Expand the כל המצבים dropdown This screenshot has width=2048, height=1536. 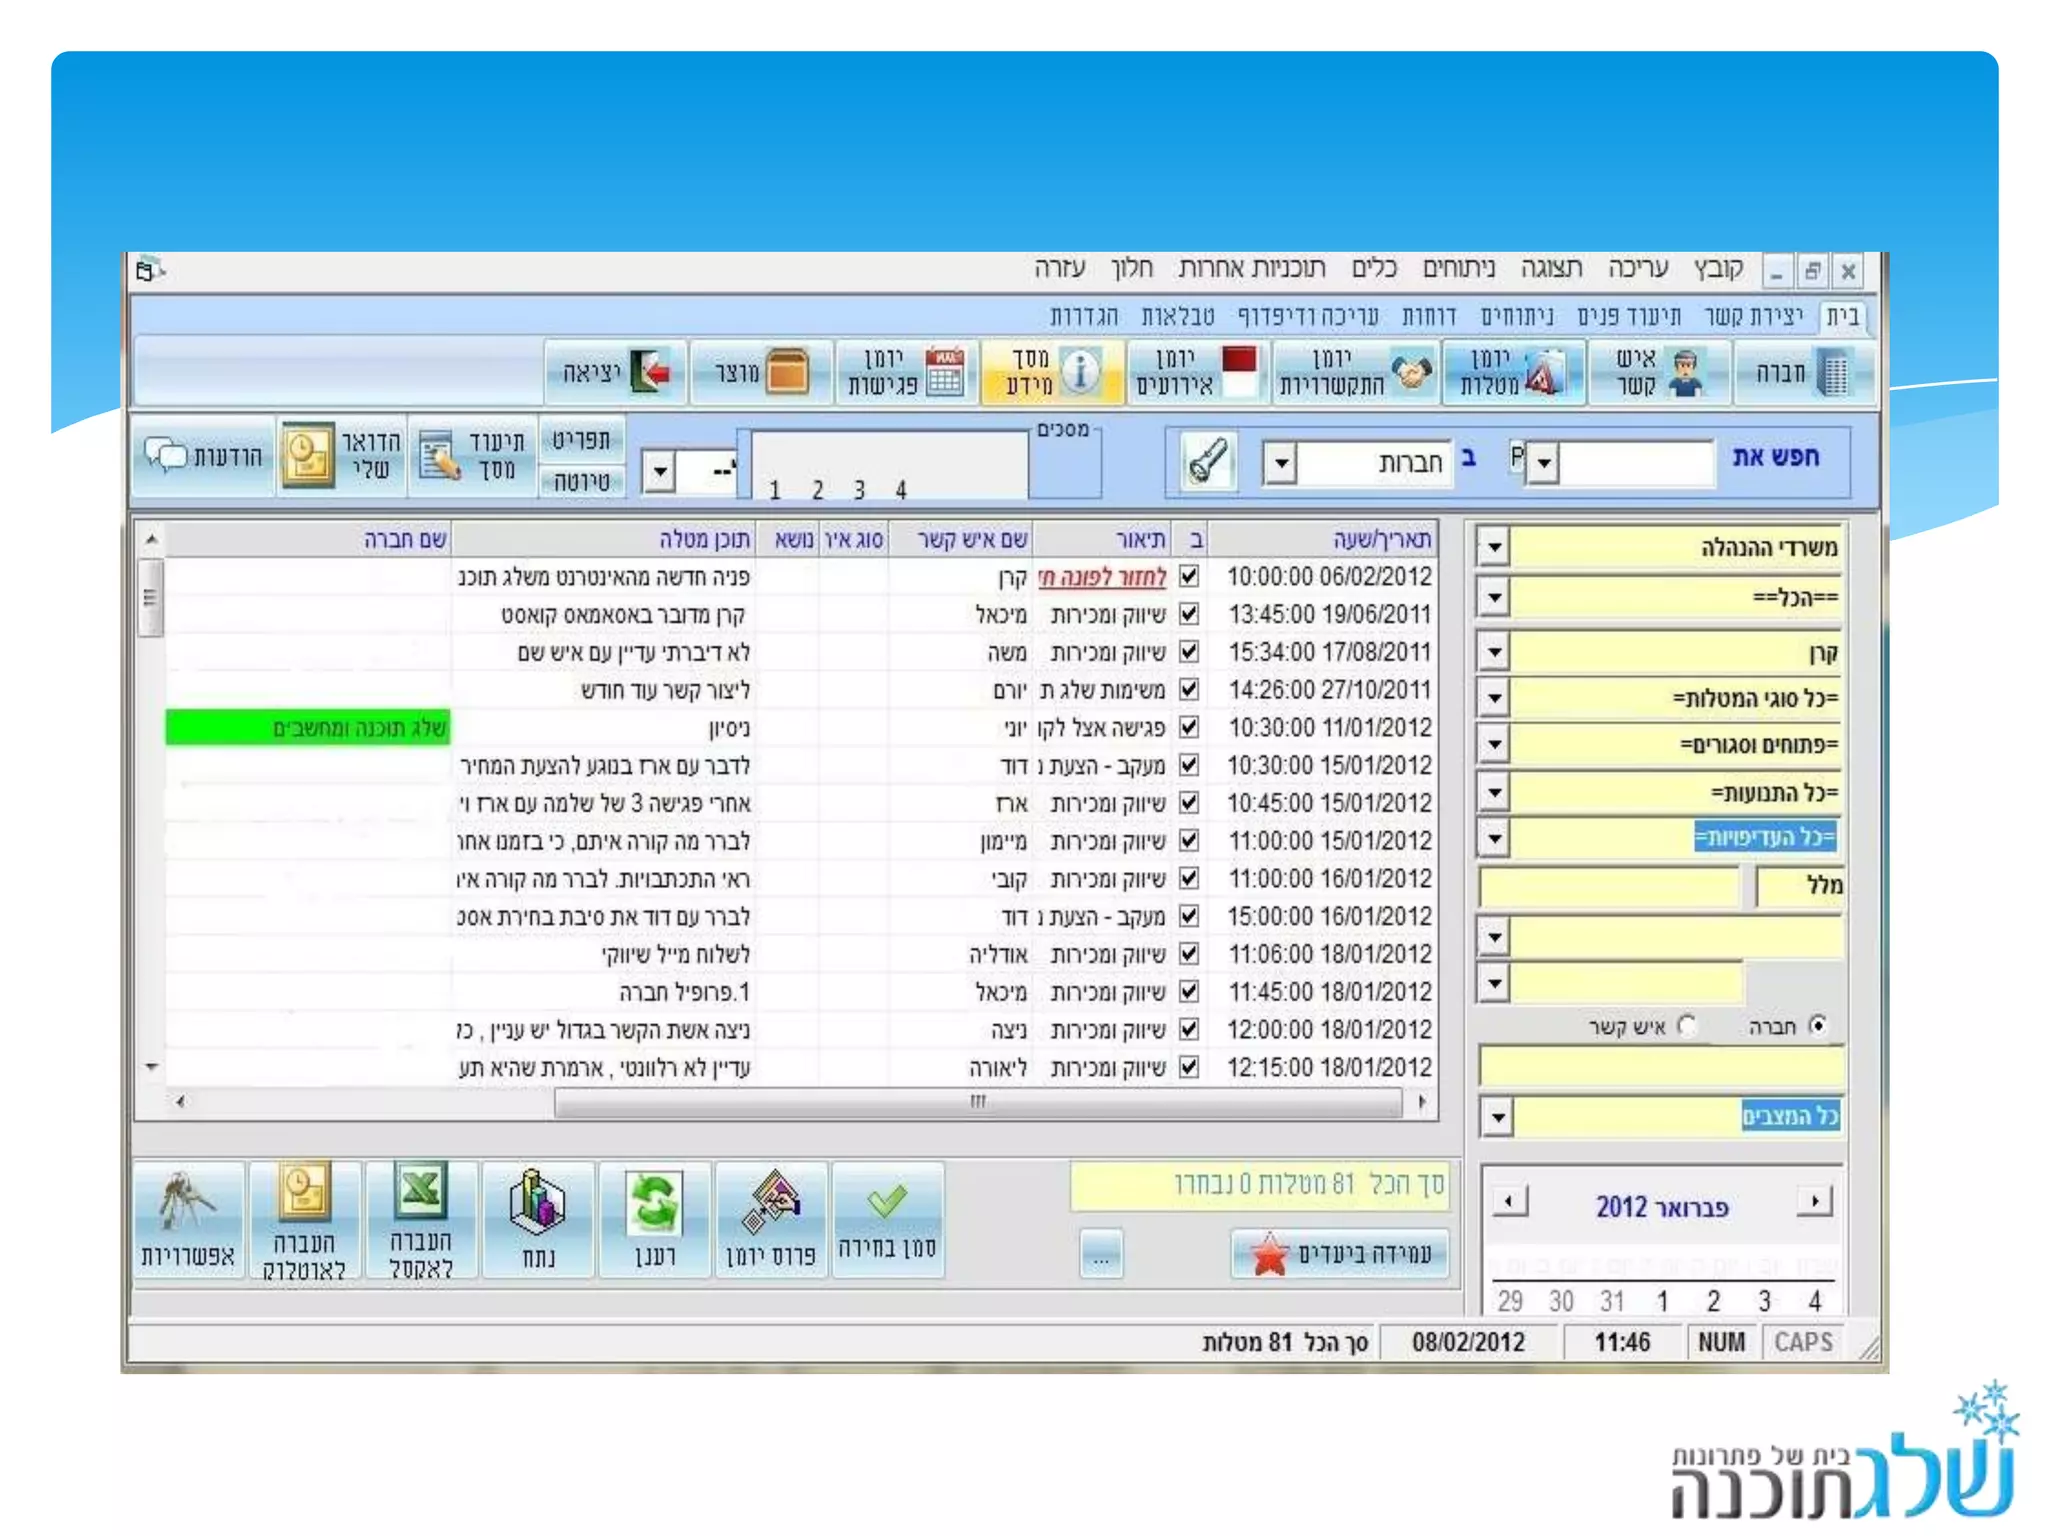(1497, 1117)
